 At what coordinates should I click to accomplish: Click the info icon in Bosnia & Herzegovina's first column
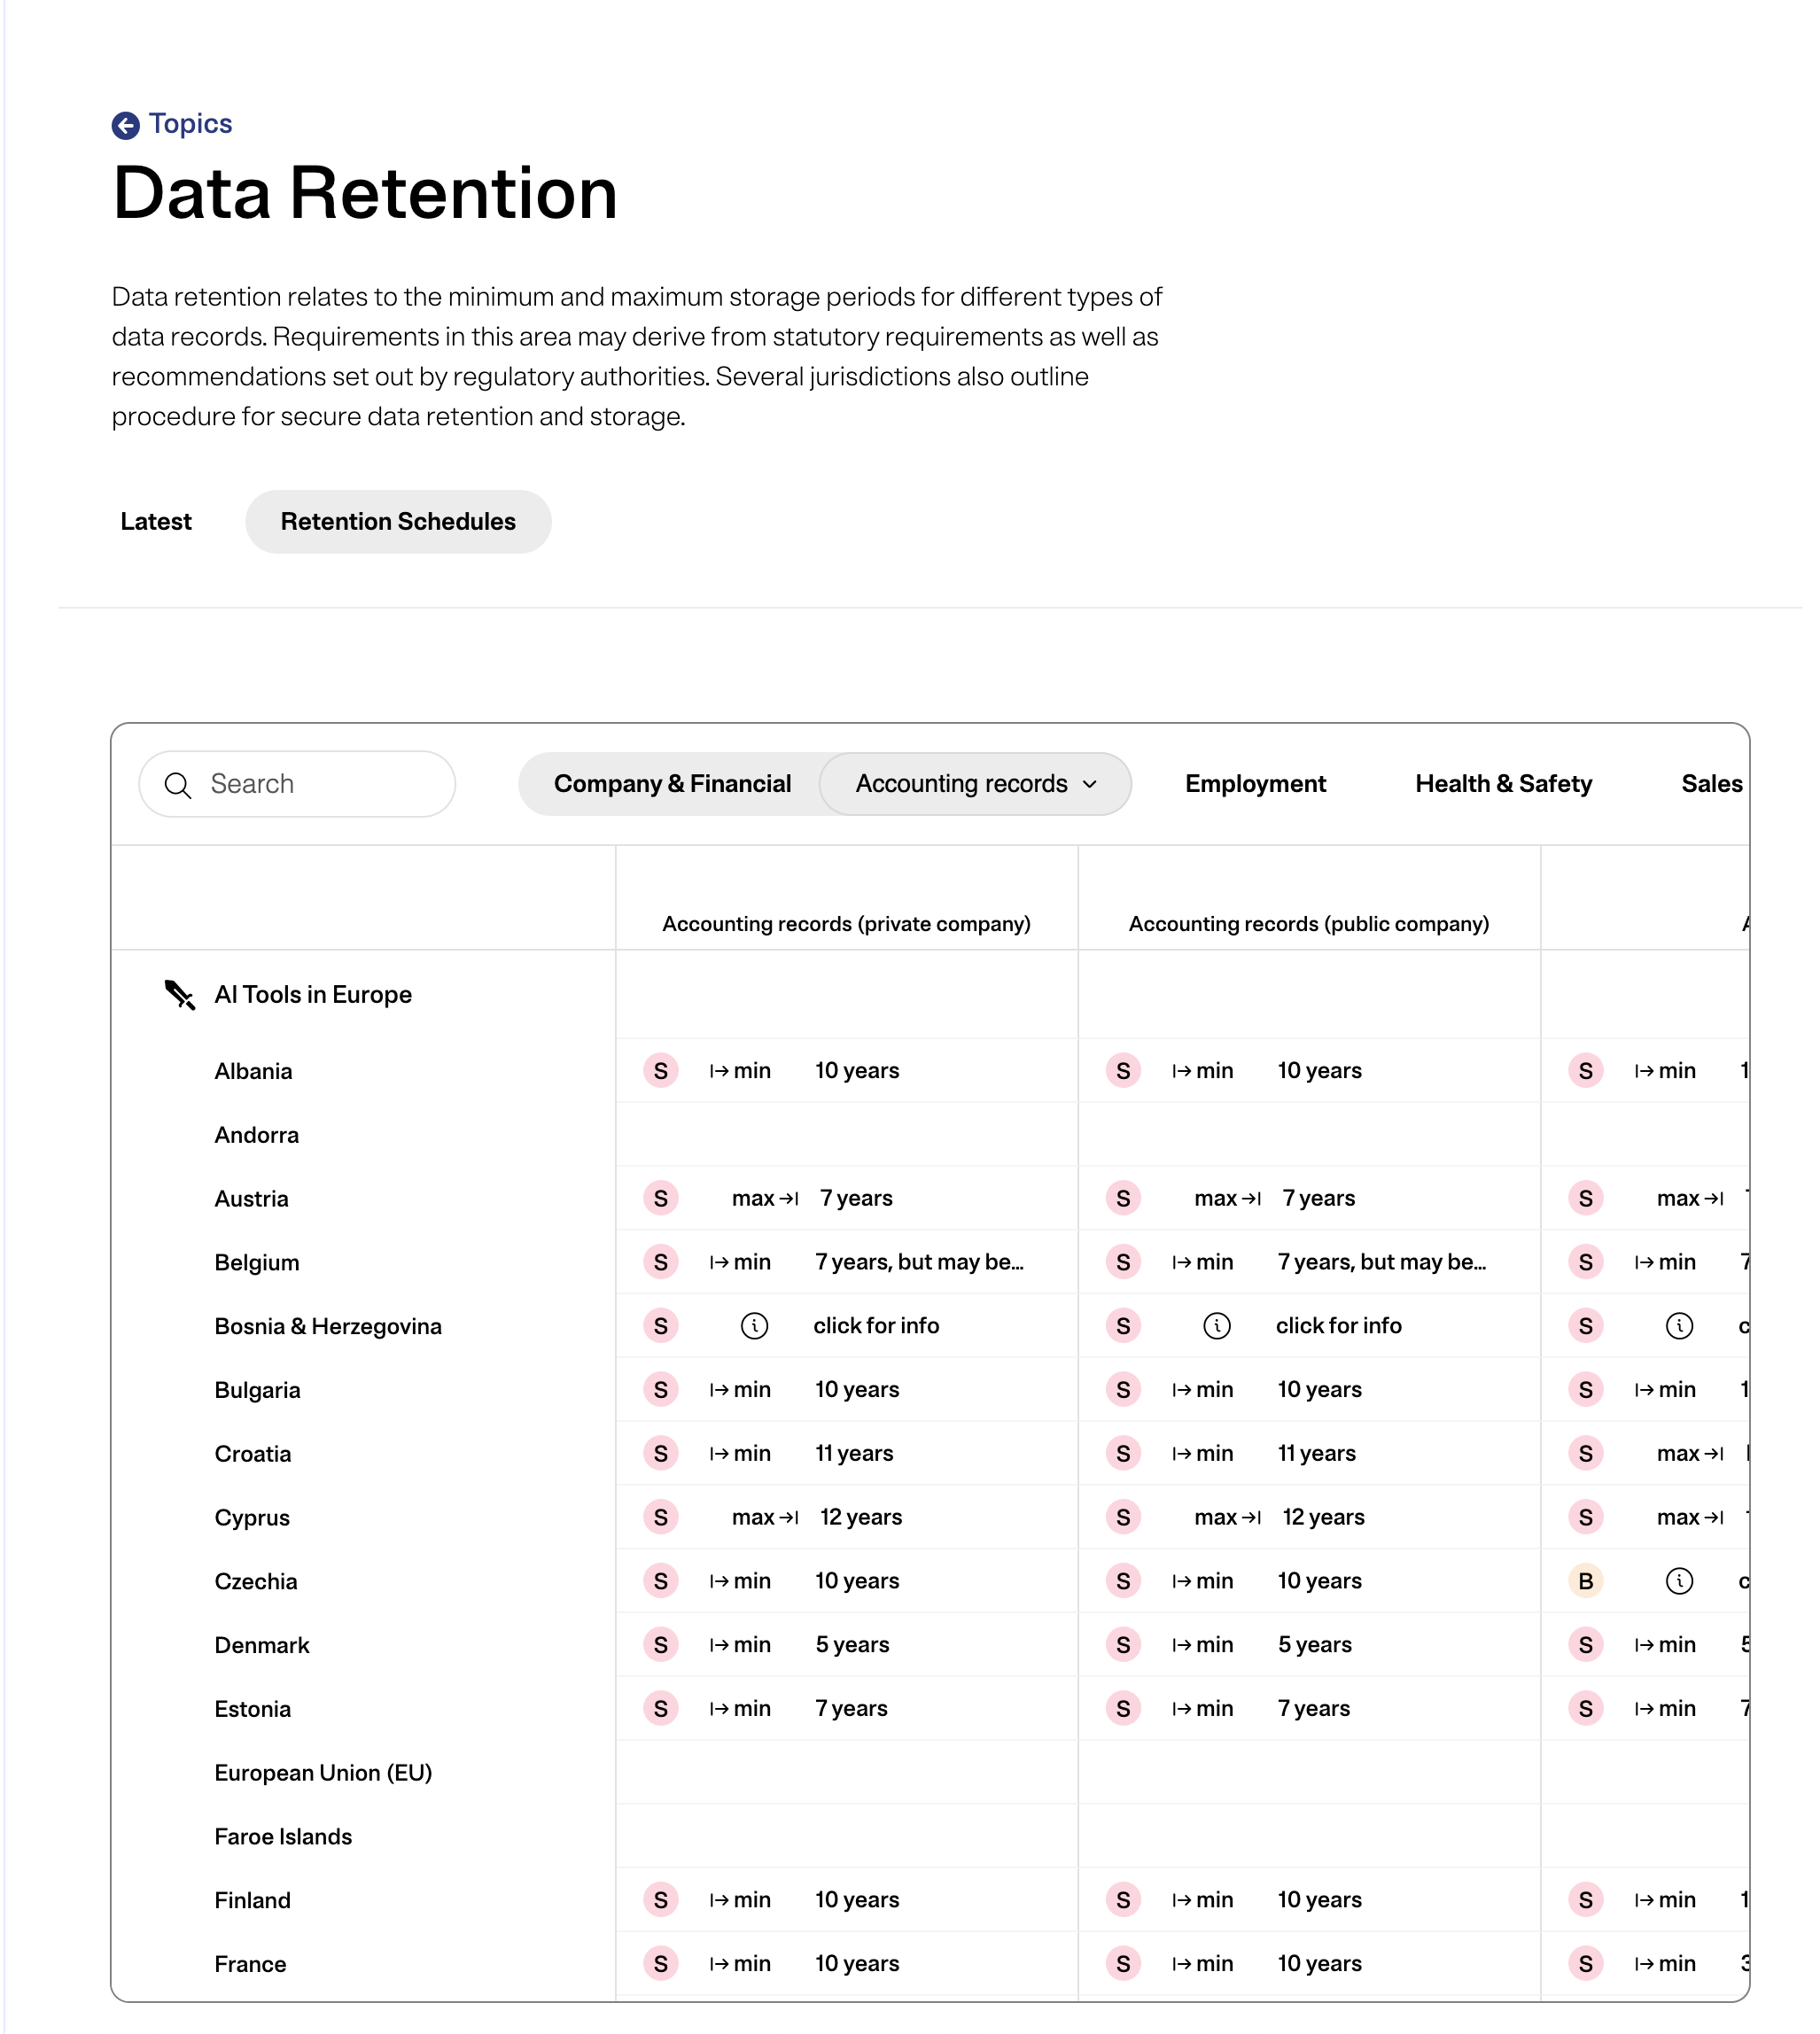point(755,1325)
